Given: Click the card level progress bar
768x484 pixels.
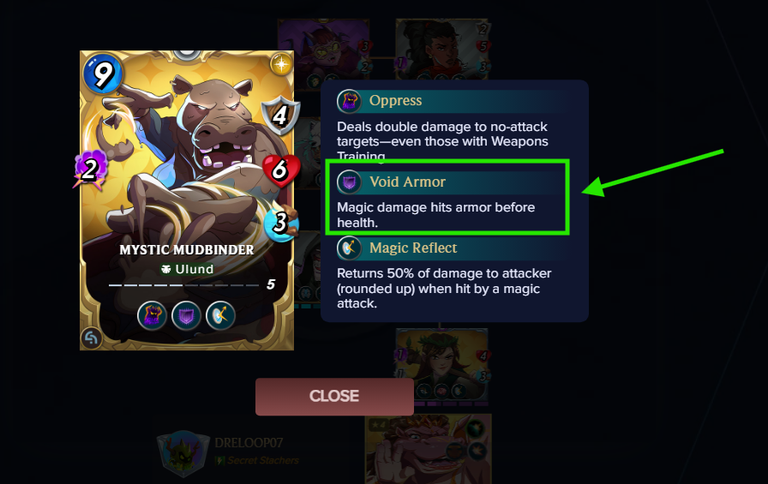Looking at the screenshot, I should pyautogui.click(x=184, y=285).
